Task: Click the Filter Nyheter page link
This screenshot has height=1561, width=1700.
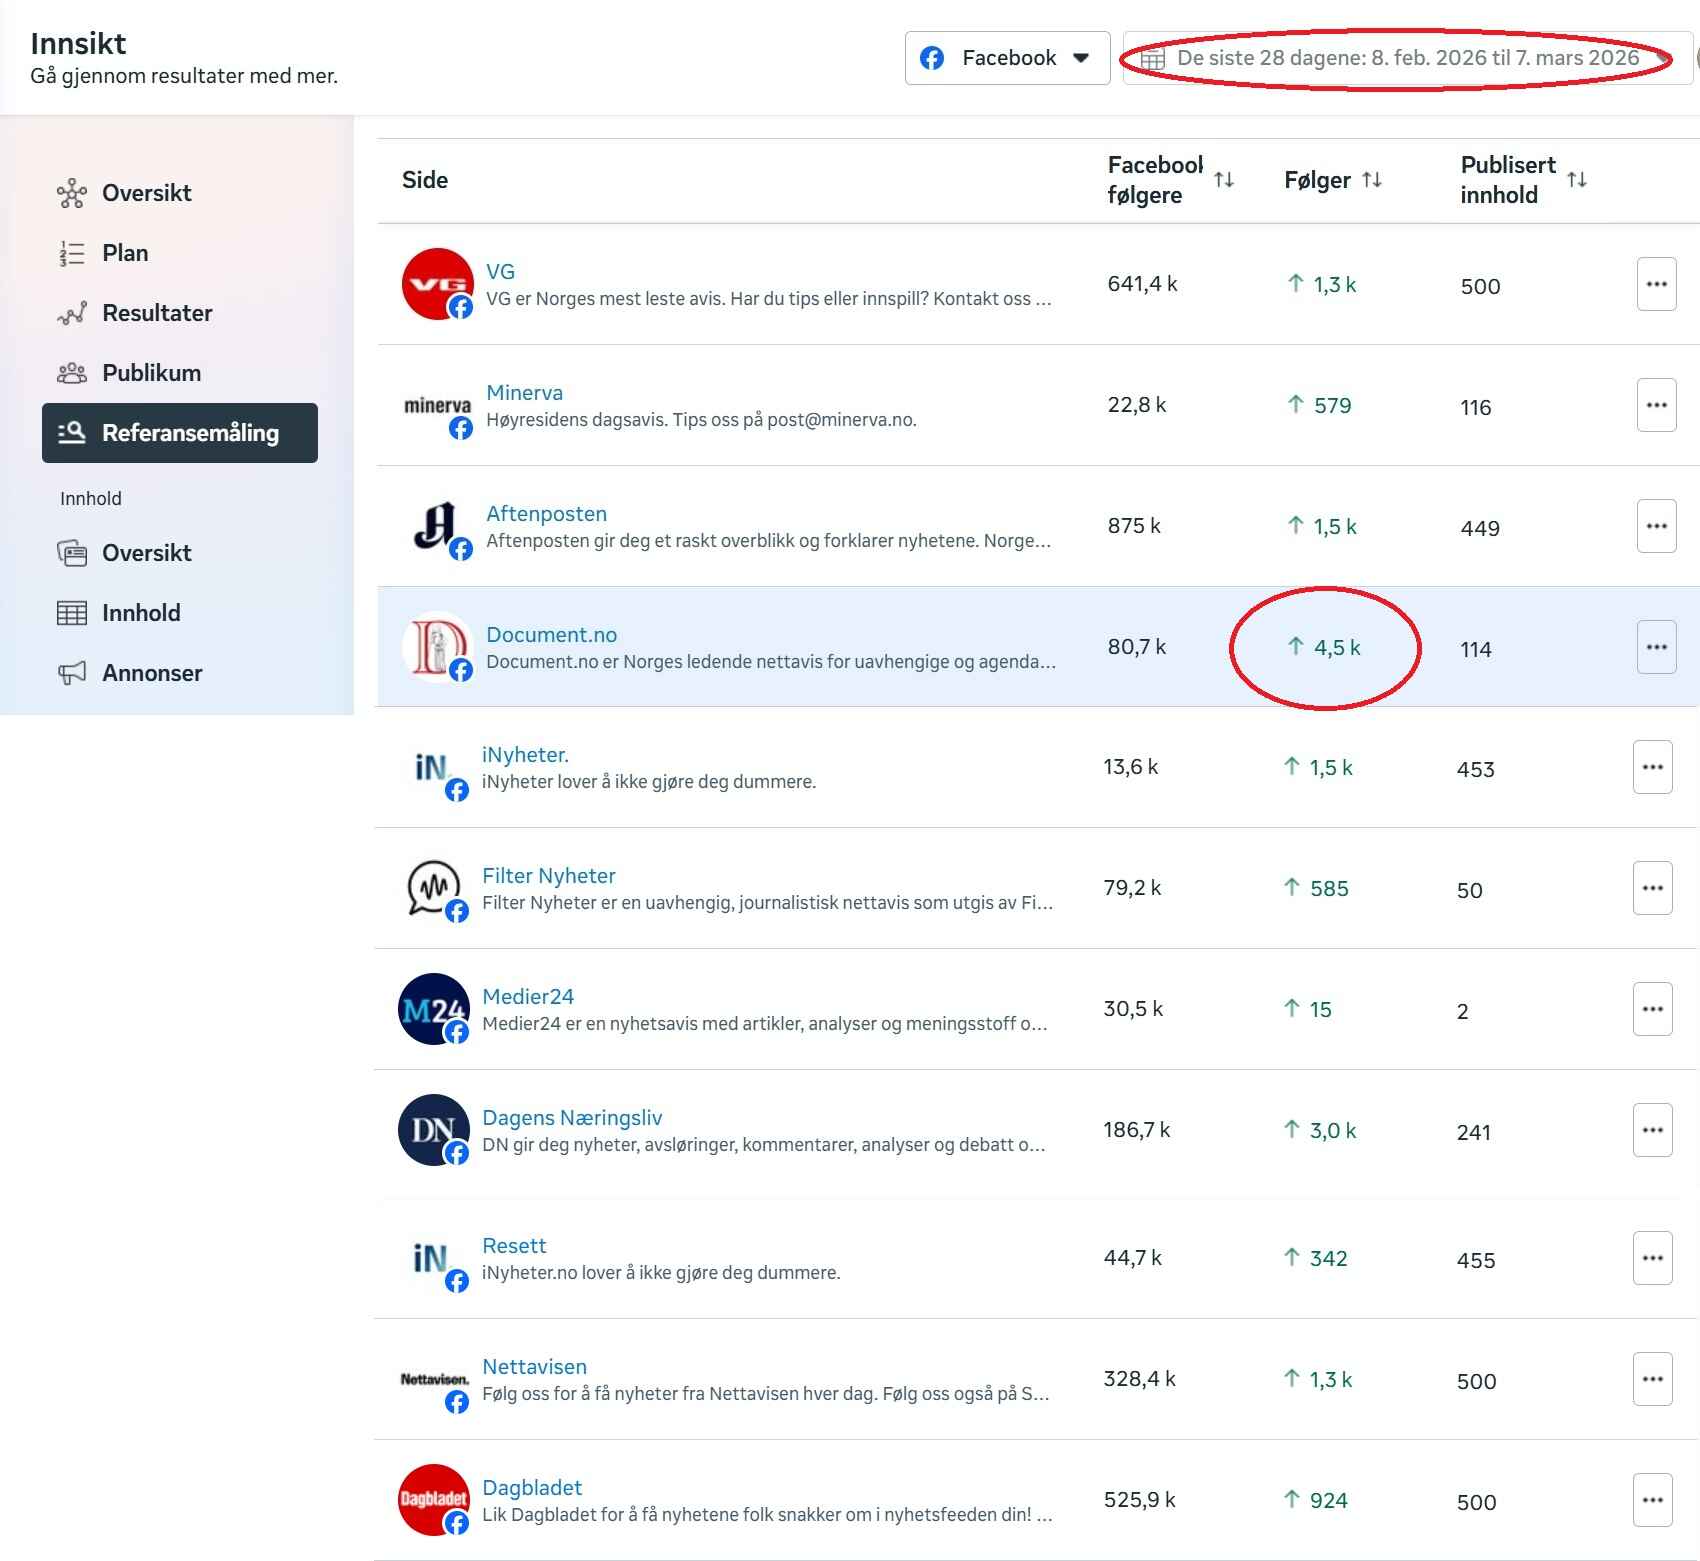Action: tap(548, 876)
